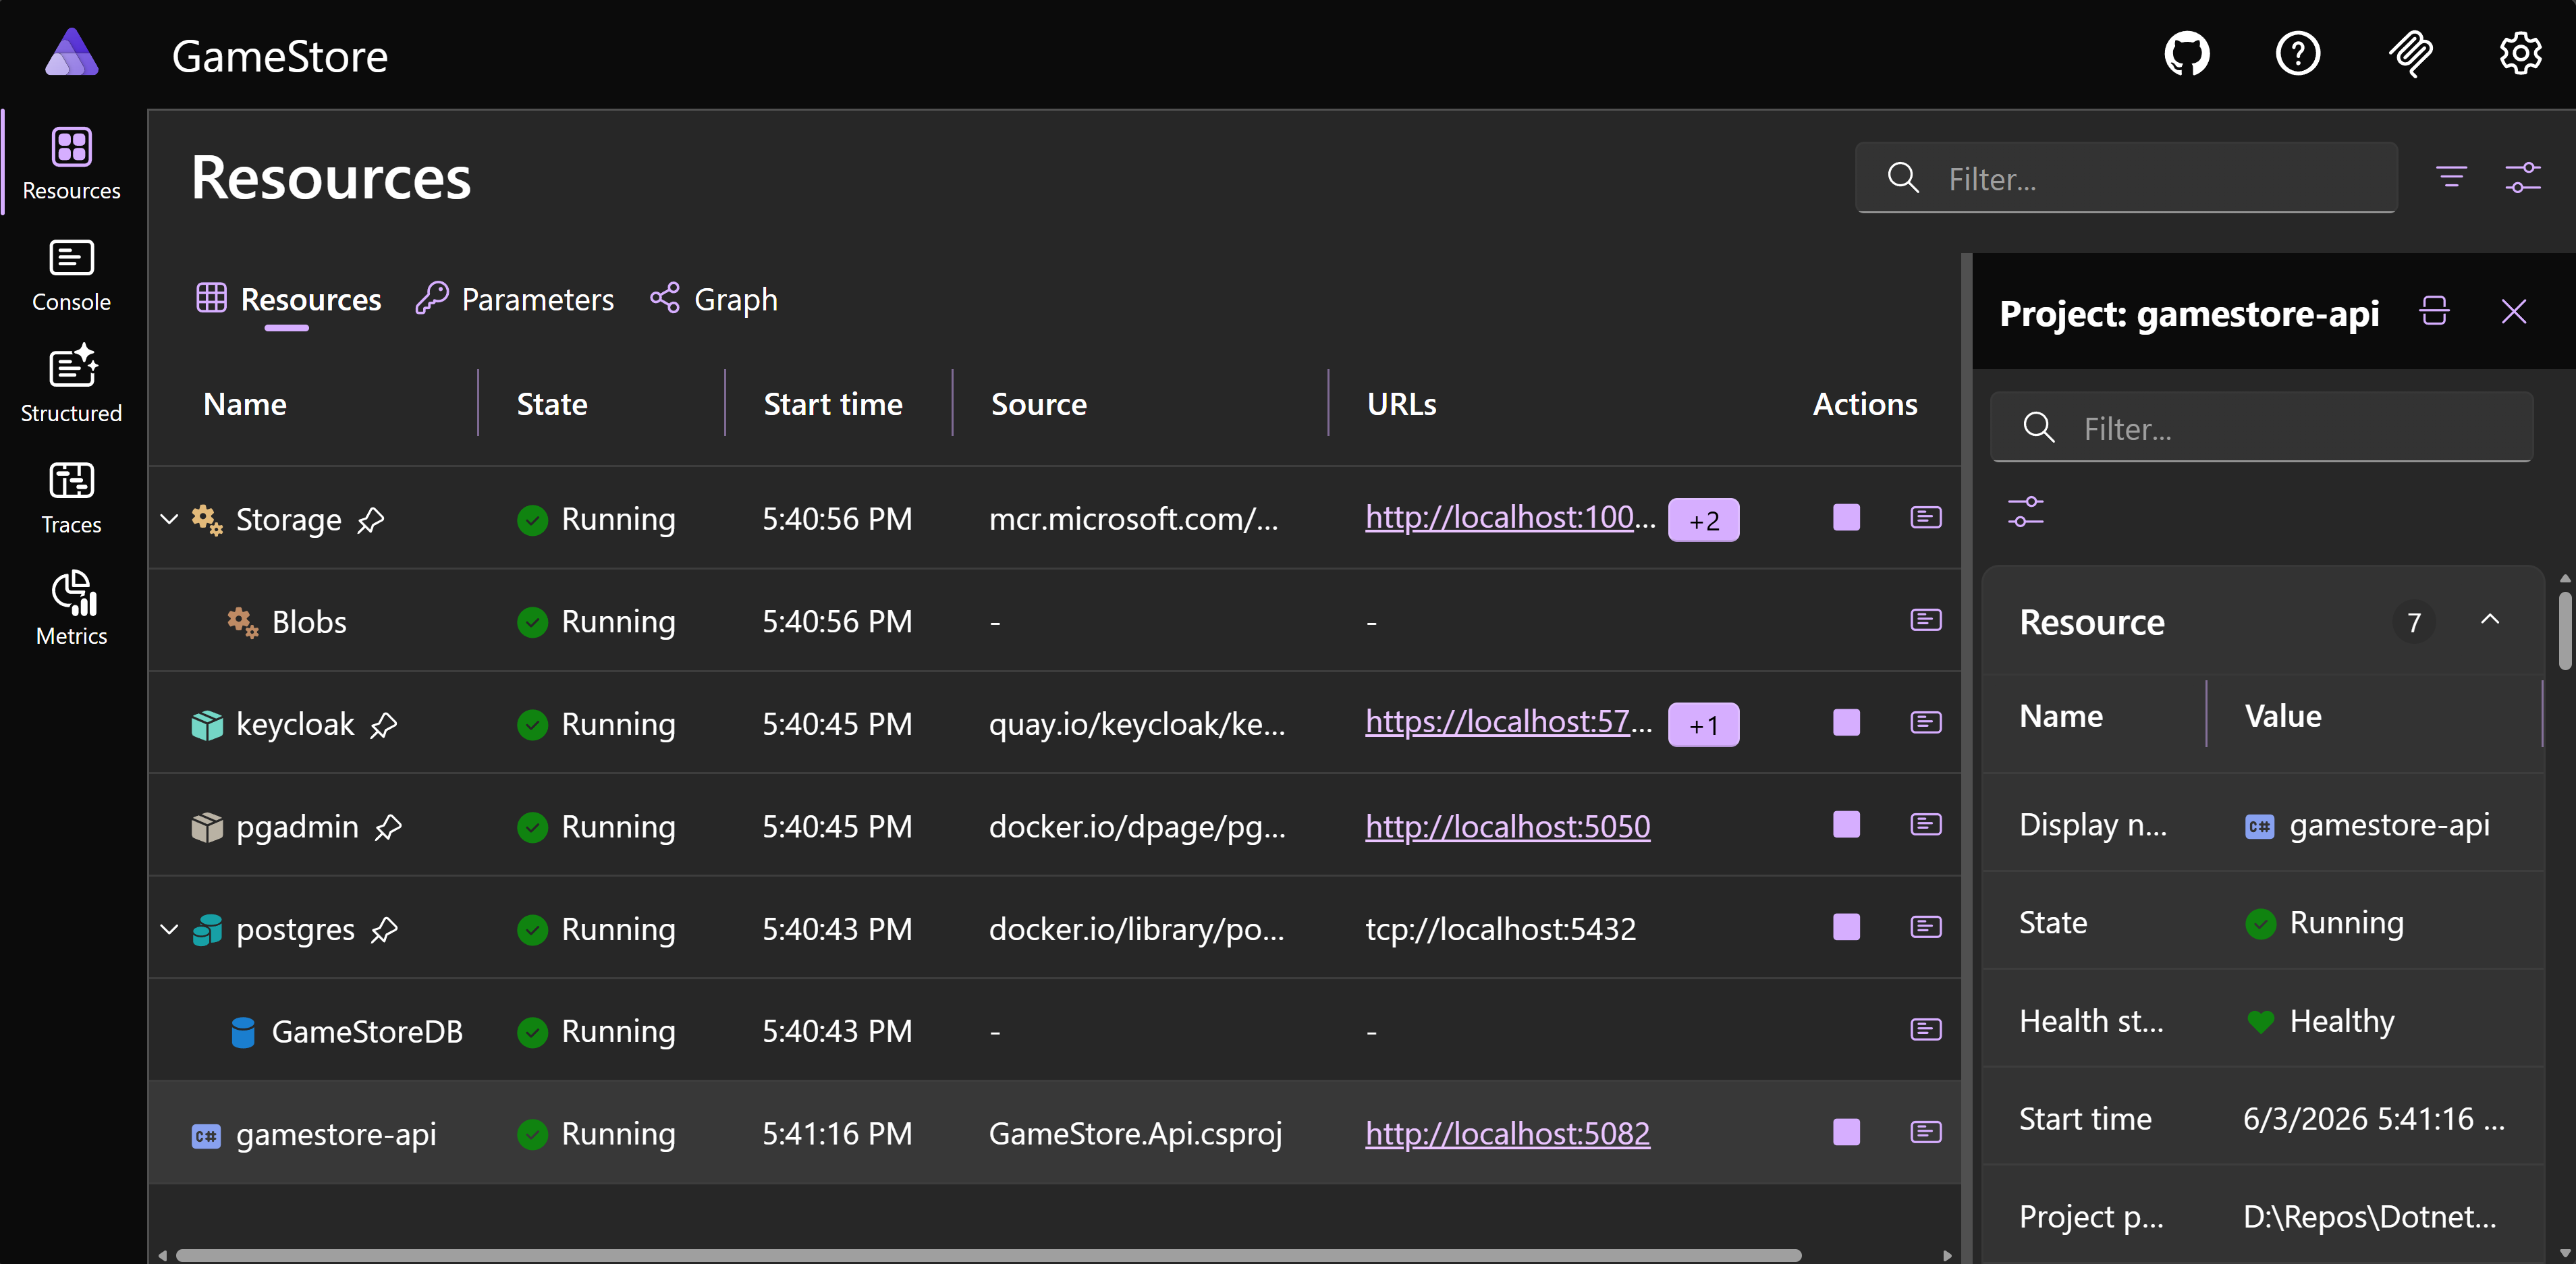This screenshot has width=2576, height=1264.
Task: View console logs for keycloak
Action: click(x=1926, y=723)
